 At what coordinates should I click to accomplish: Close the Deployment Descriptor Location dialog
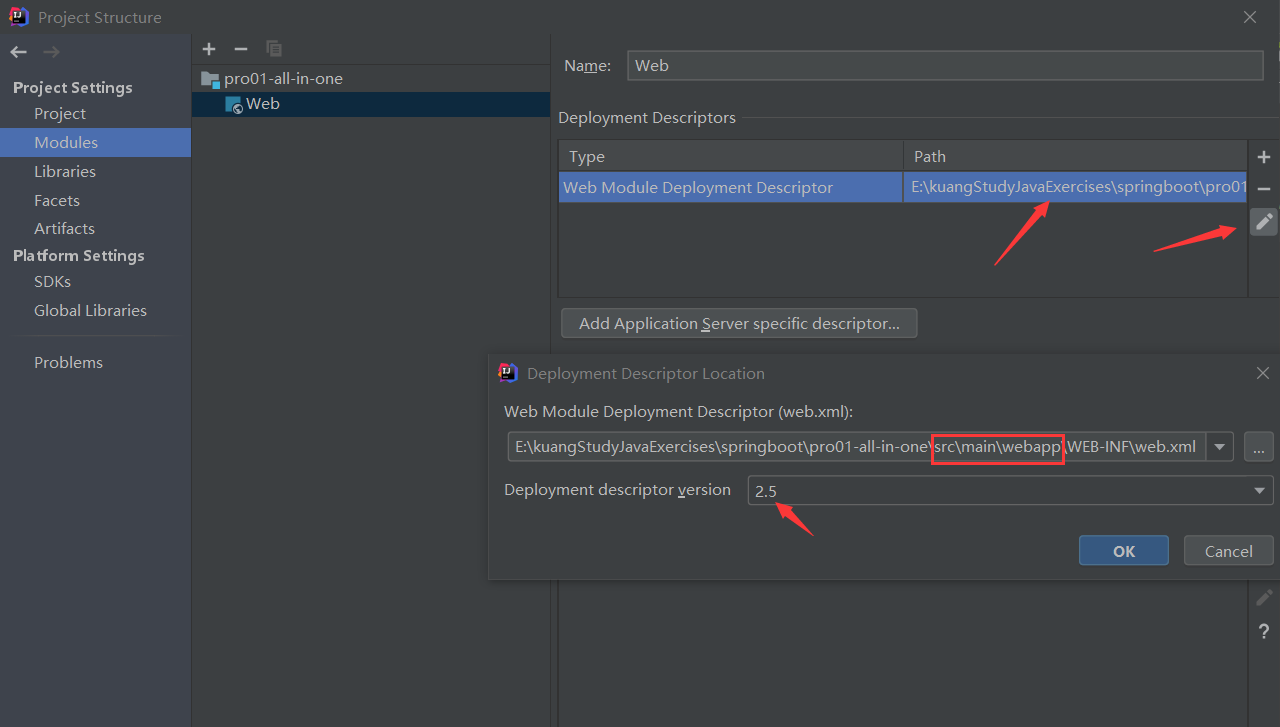click(1263, 373)
